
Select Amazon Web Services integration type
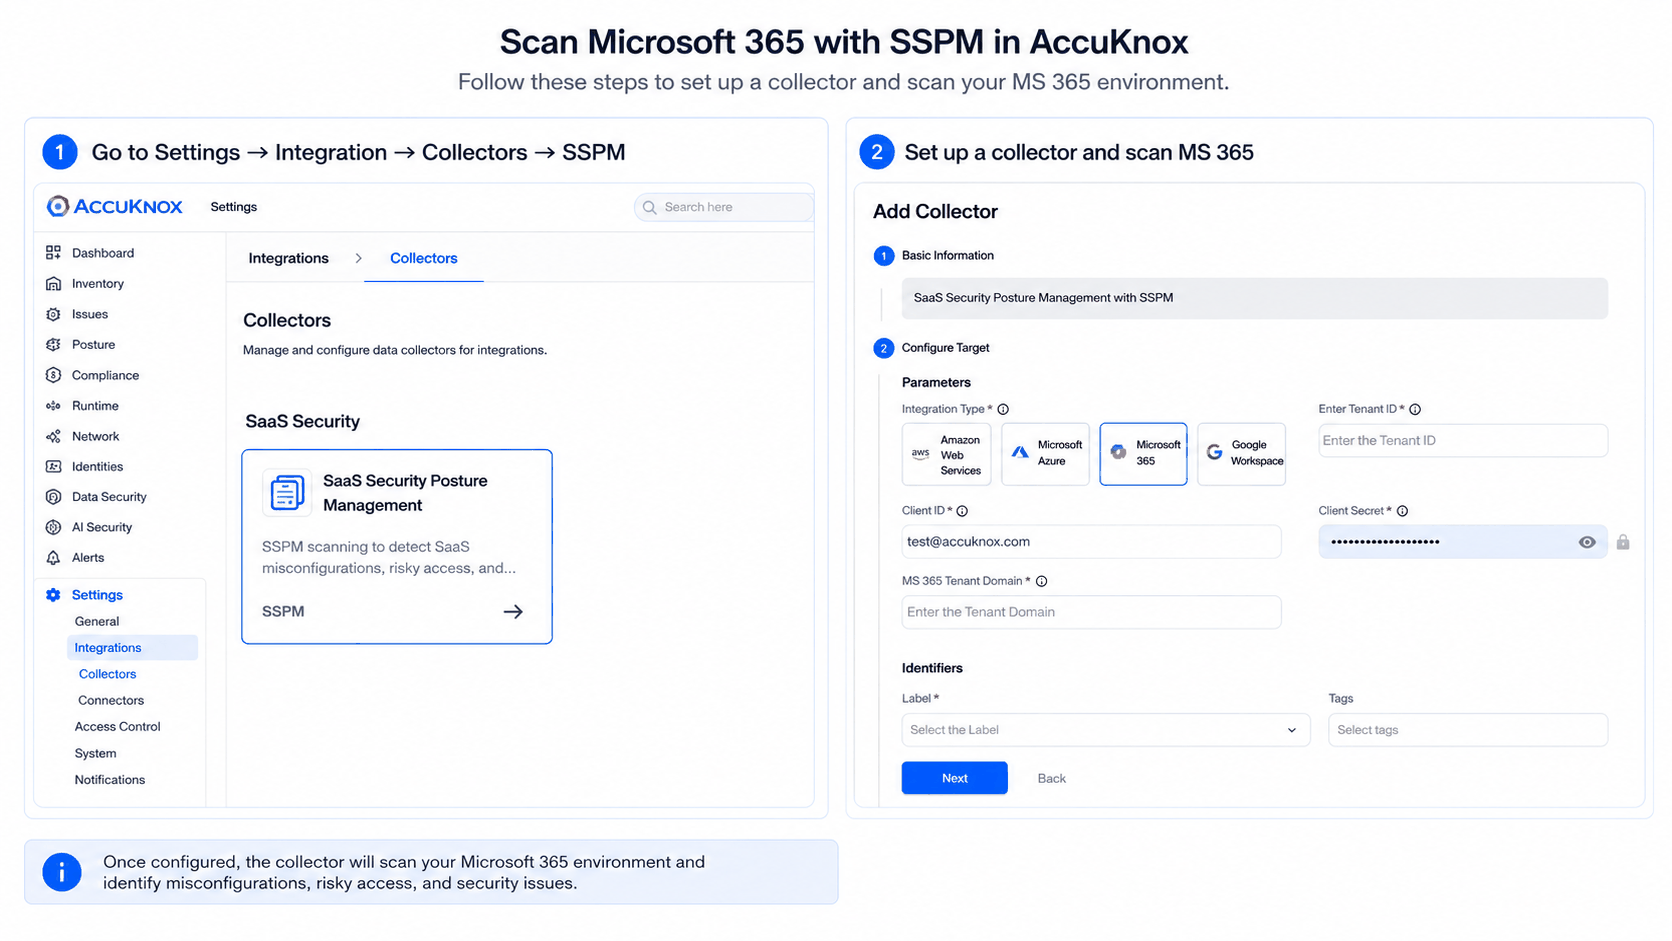(946, 454)
